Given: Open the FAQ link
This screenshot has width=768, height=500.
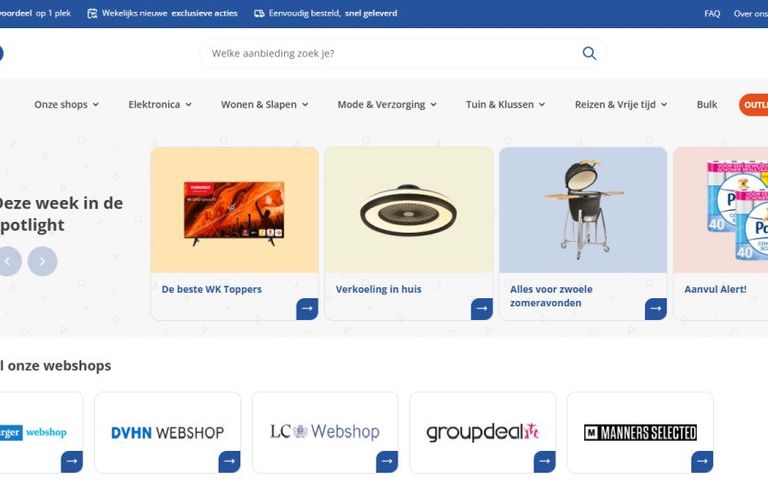Looking at the screenshot, I should (712, 14).
